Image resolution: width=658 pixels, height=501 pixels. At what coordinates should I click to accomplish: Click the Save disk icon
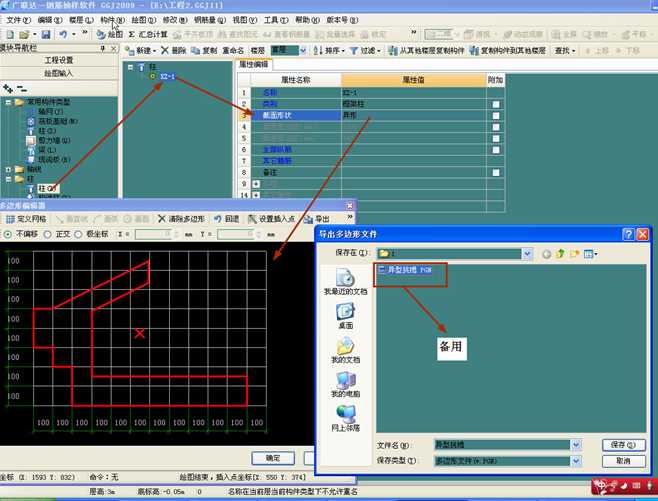tap(46, 34)
